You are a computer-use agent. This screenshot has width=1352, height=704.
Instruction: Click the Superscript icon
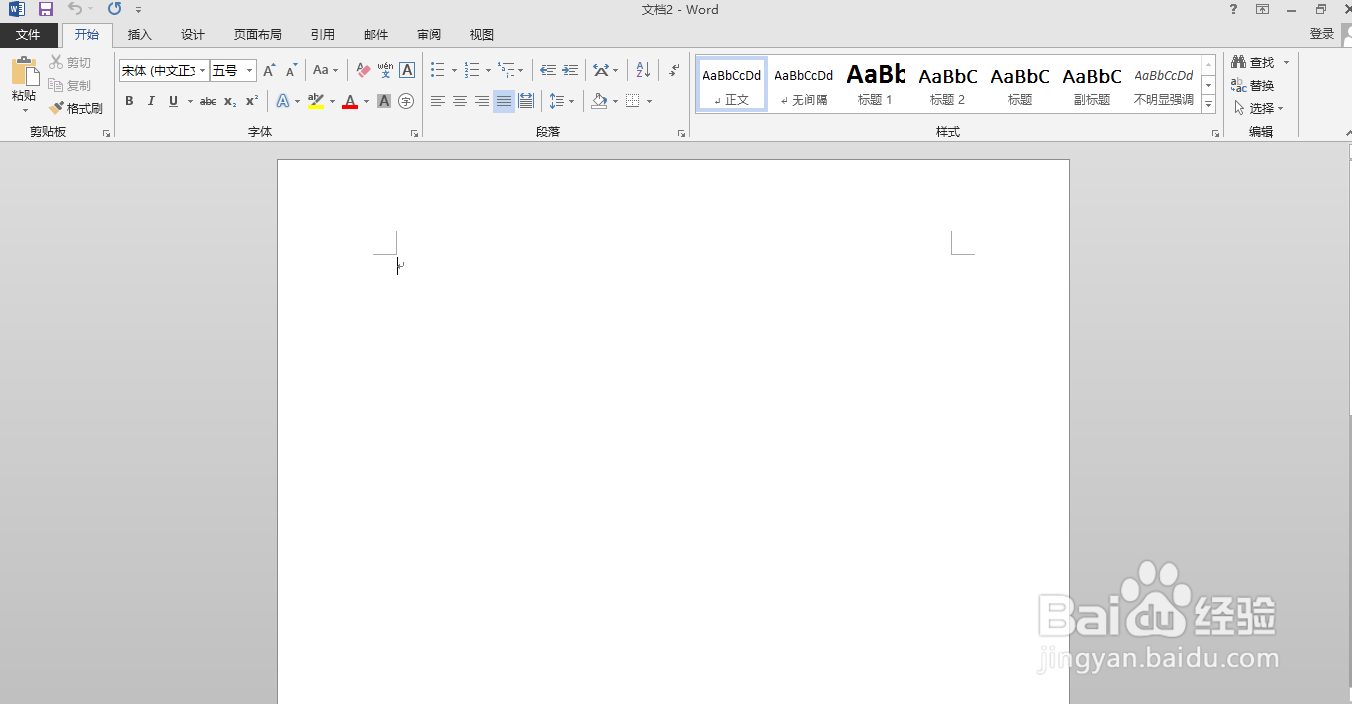click(252, 101)
